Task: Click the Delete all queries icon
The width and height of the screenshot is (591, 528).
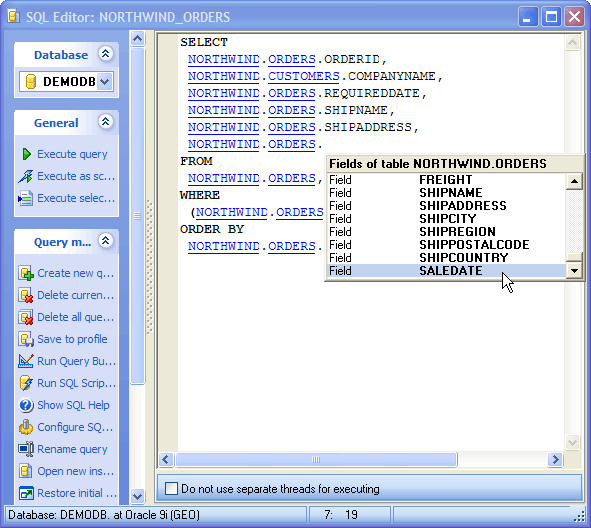Action: click(x=26, y=317)
